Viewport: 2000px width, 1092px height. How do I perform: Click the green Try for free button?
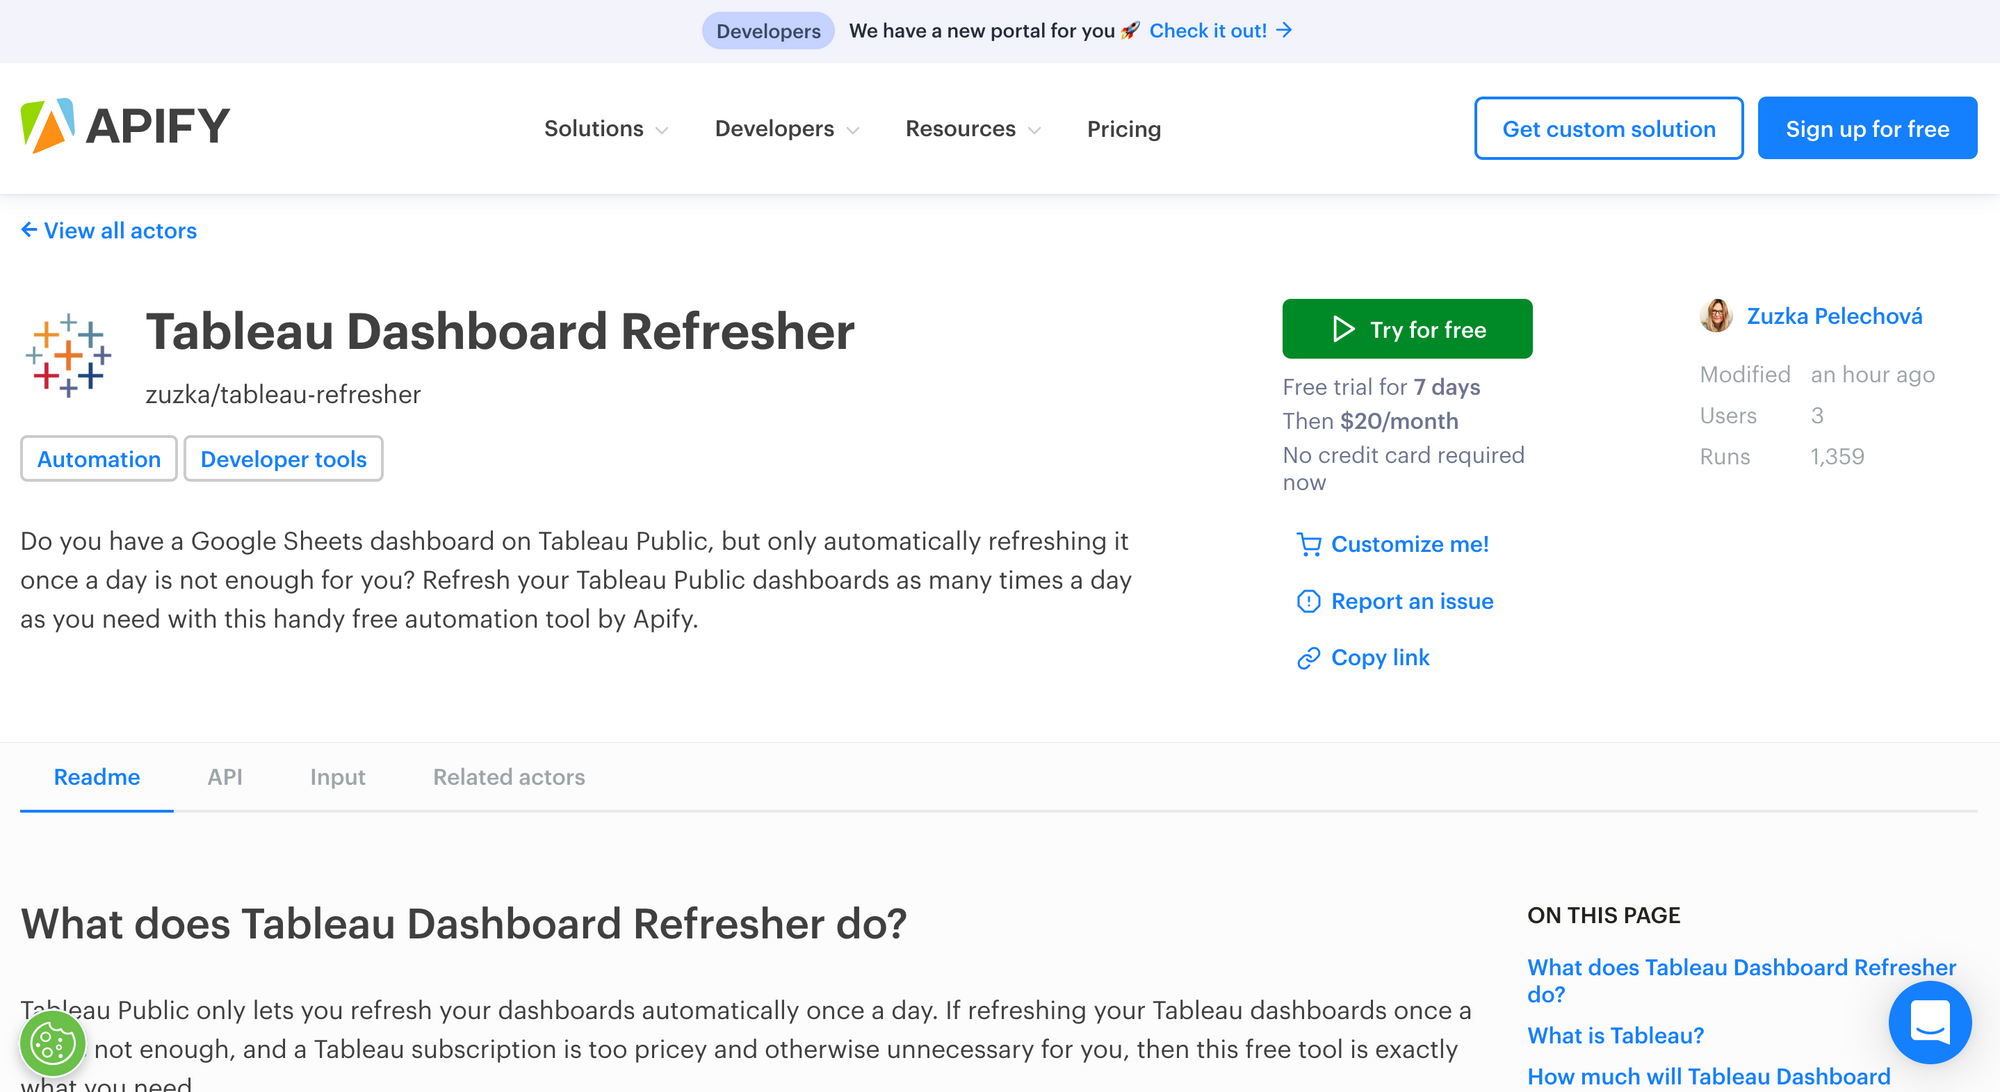click(x=1407, y=329)
